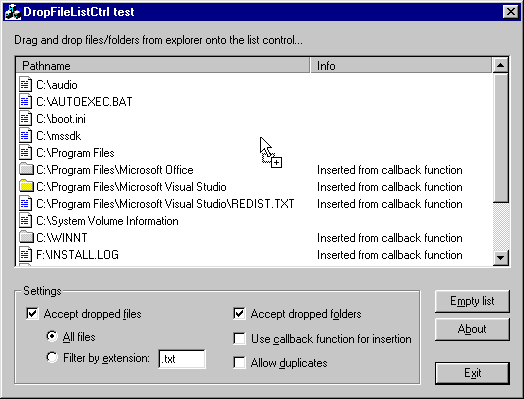Click the document icon beside C:\audio
The height and width of the screenshot is (399, 524).
25,85
